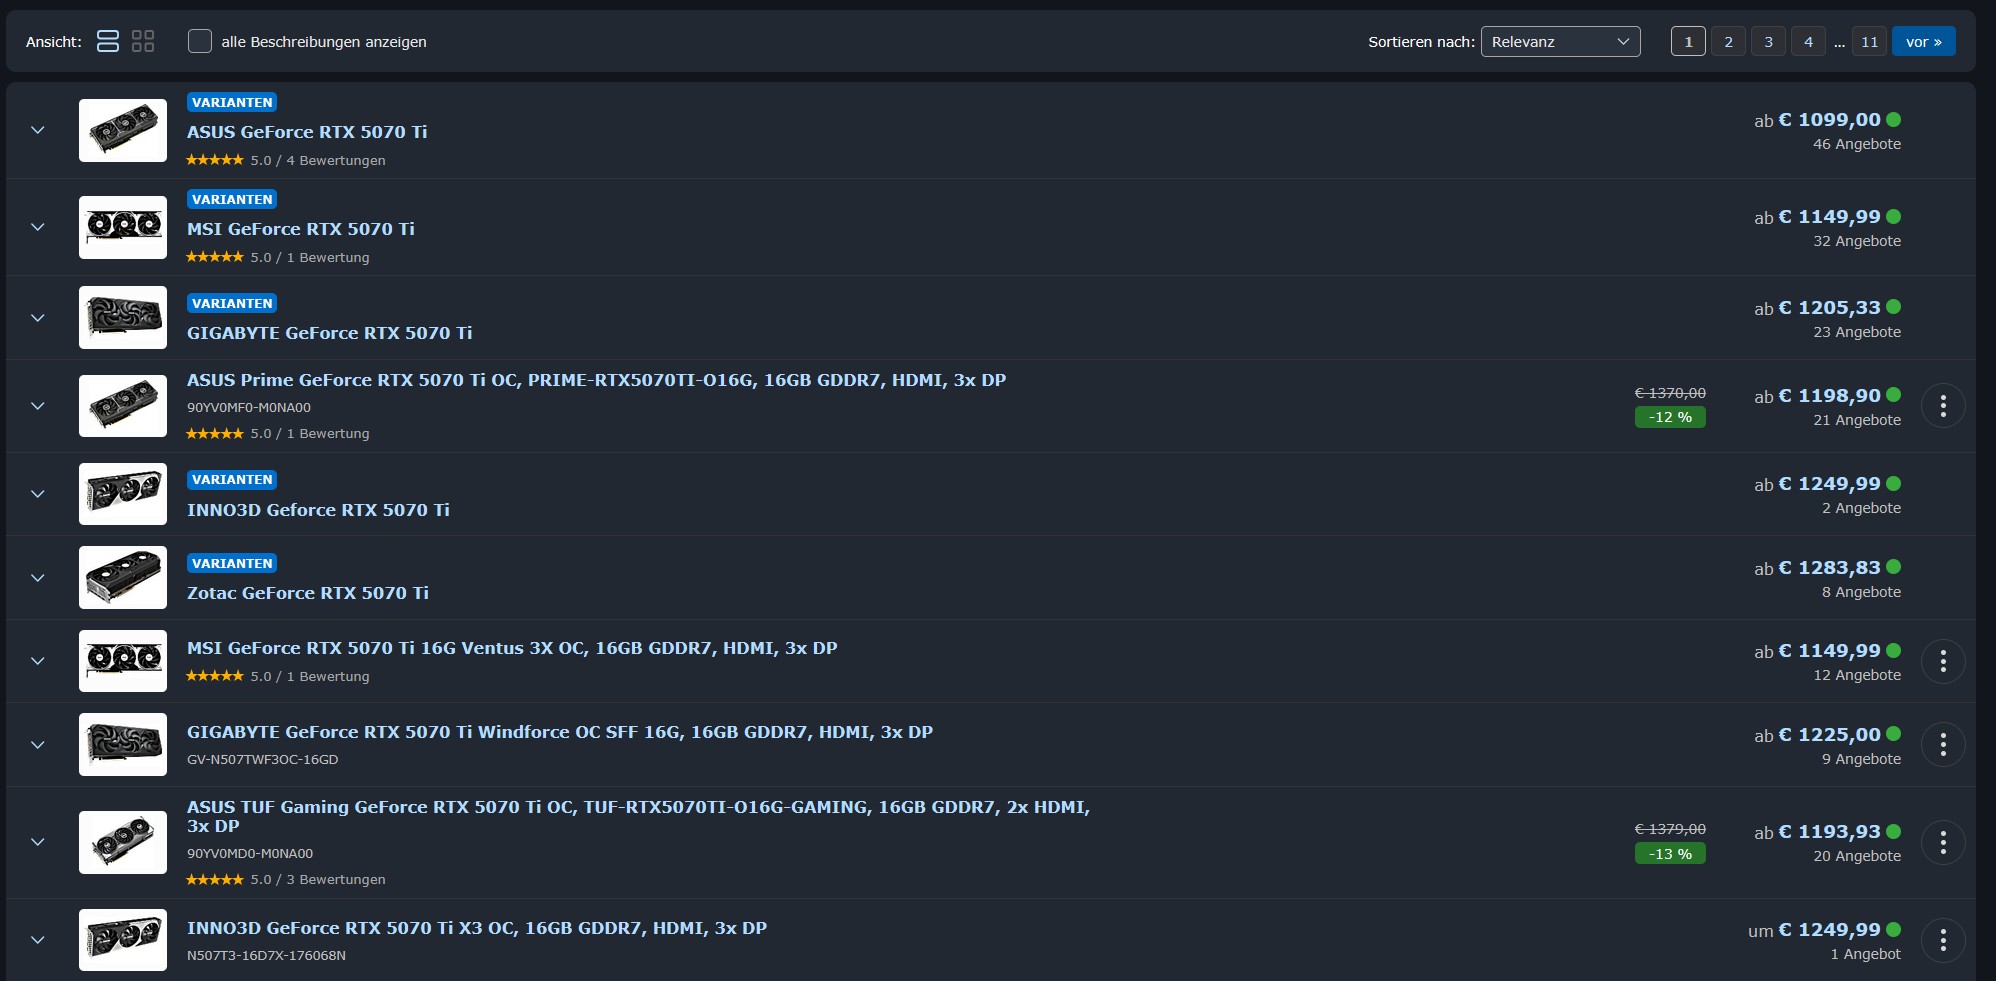Open more options menu for MSI Ventus 3X row

1943,661
